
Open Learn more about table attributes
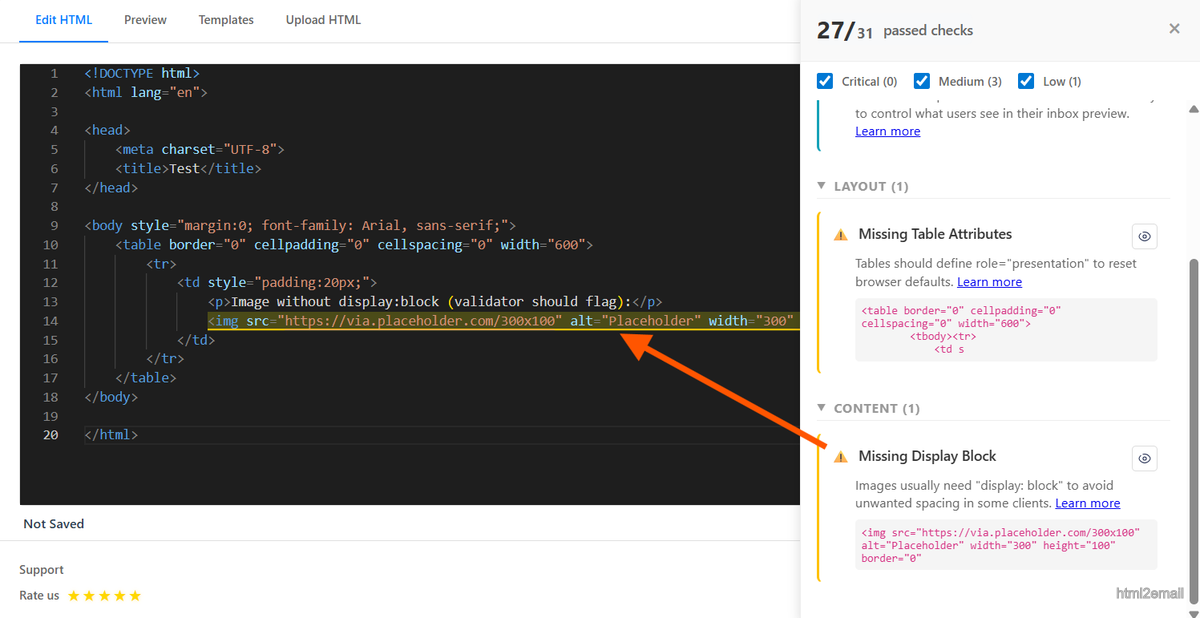coord(989,281)
